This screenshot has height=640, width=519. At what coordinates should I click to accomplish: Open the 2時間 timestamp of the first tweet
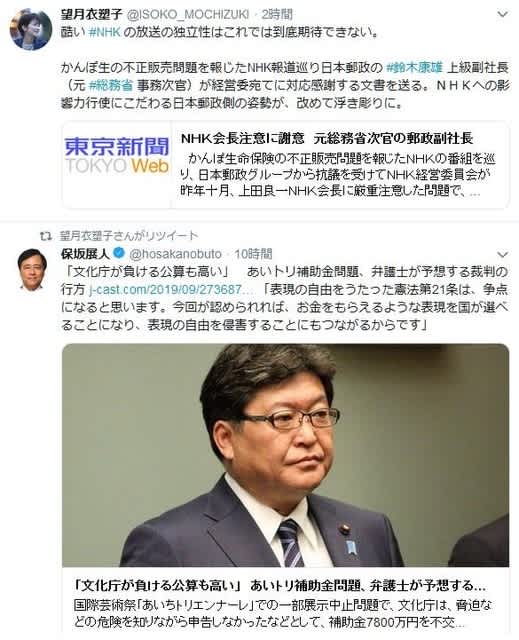coord(277,14)
